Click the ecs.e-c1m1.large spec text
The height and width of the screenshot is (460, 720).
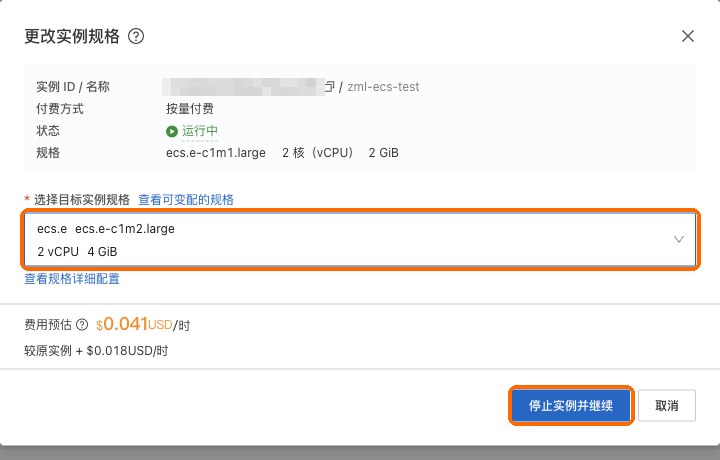coord(216,153)
